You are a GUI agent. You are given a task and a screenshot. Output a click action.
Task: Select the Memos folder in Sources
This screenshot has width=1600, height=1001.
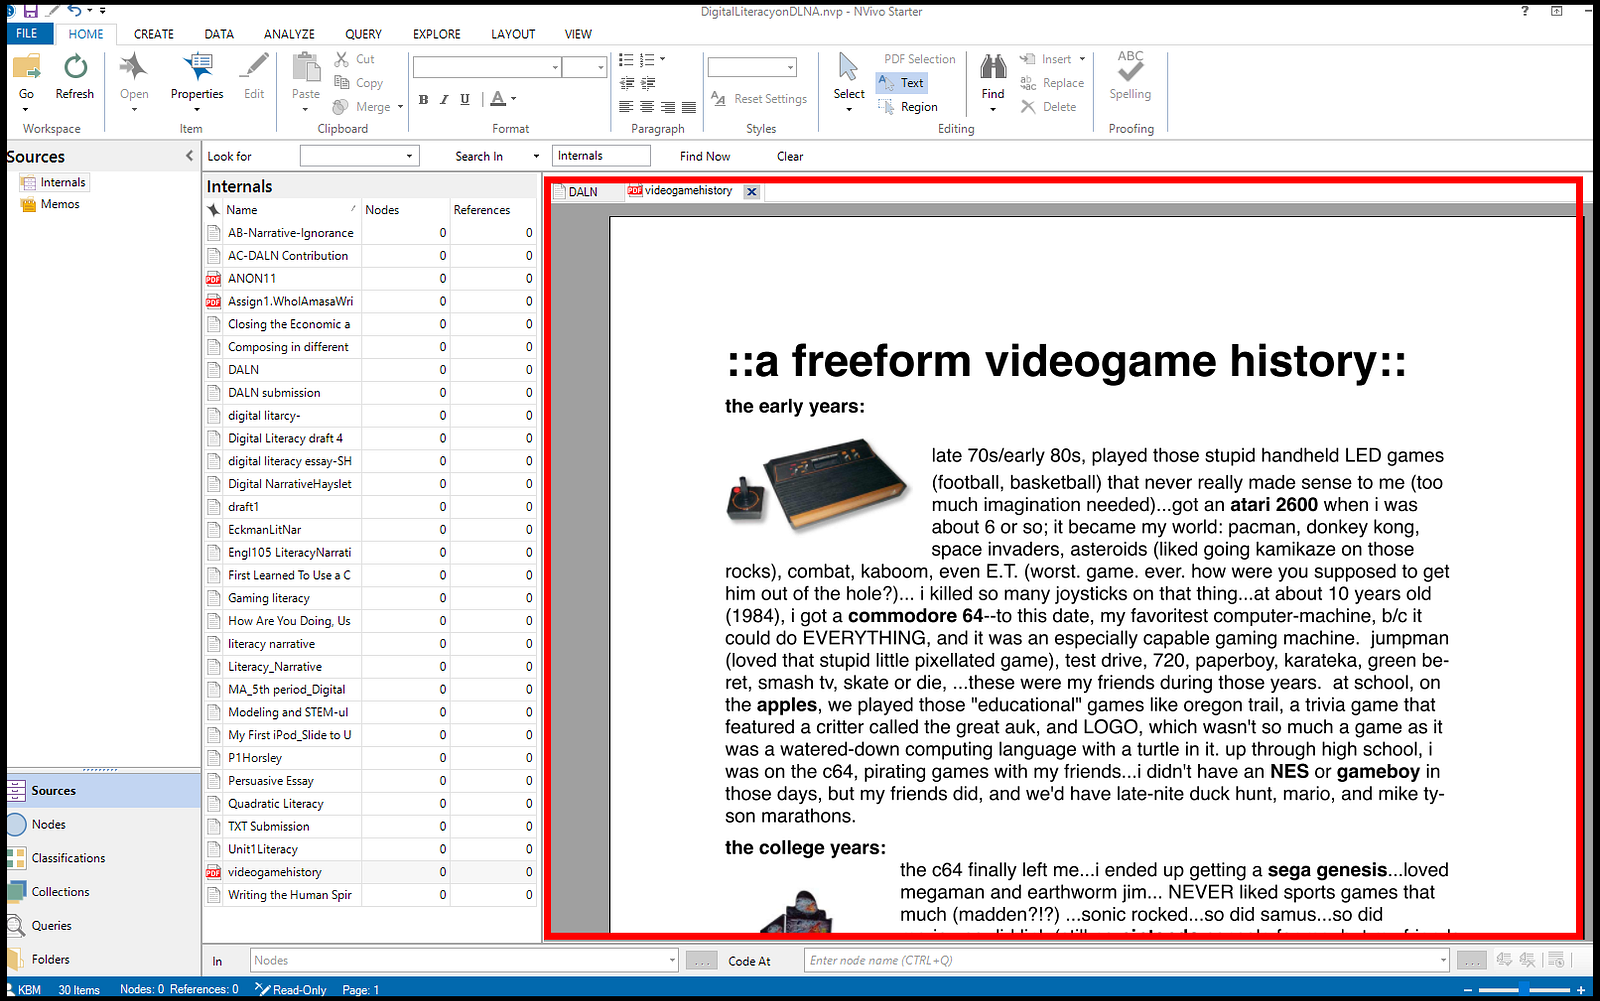[60, 204]
